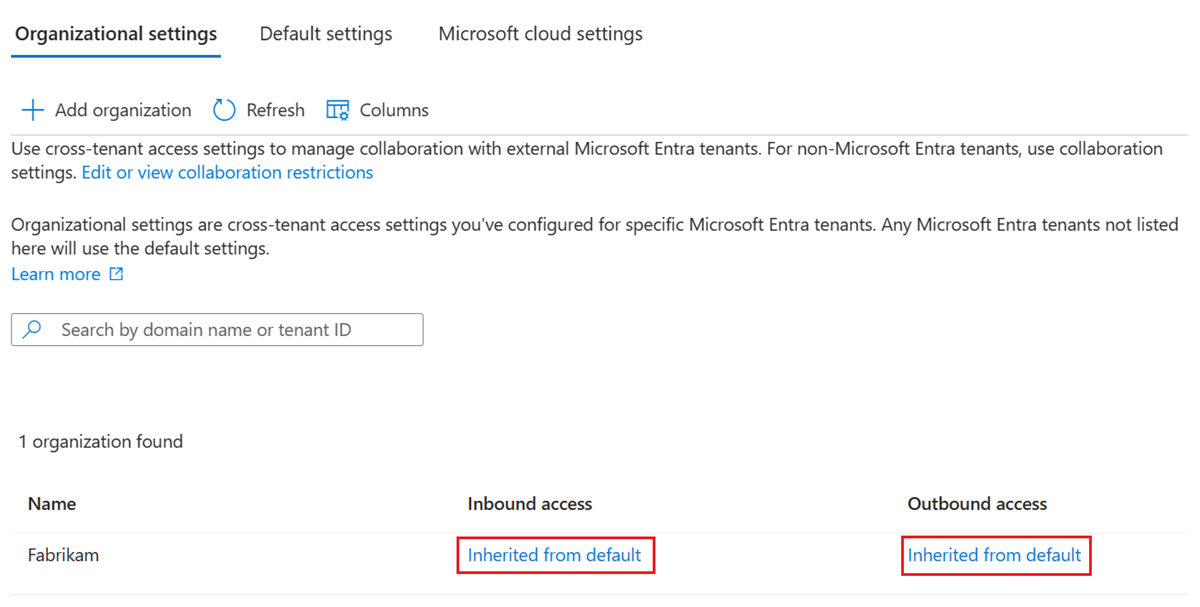Open Fabrikam's Outbound access Inherited from default
This screenshot has width=1200, height=607.
coord(994,555)
